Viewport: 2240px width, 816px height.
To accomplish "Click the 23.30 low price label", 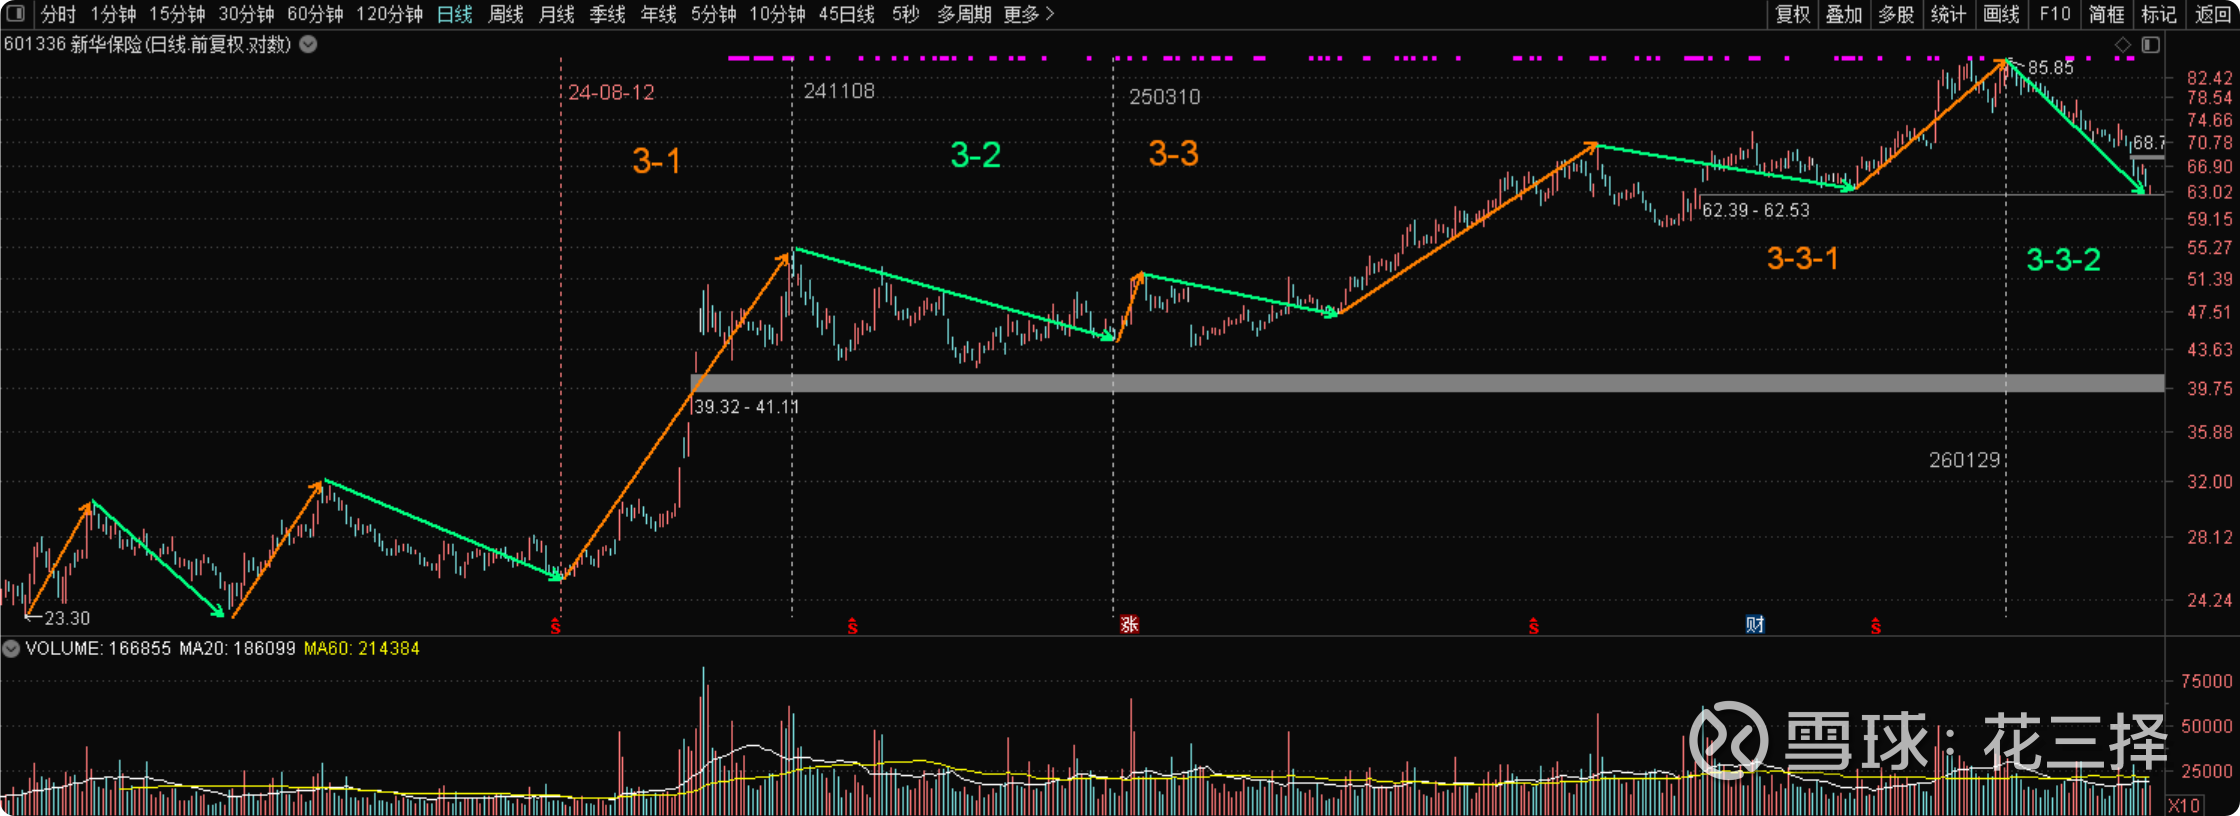I will coord(67,618).
